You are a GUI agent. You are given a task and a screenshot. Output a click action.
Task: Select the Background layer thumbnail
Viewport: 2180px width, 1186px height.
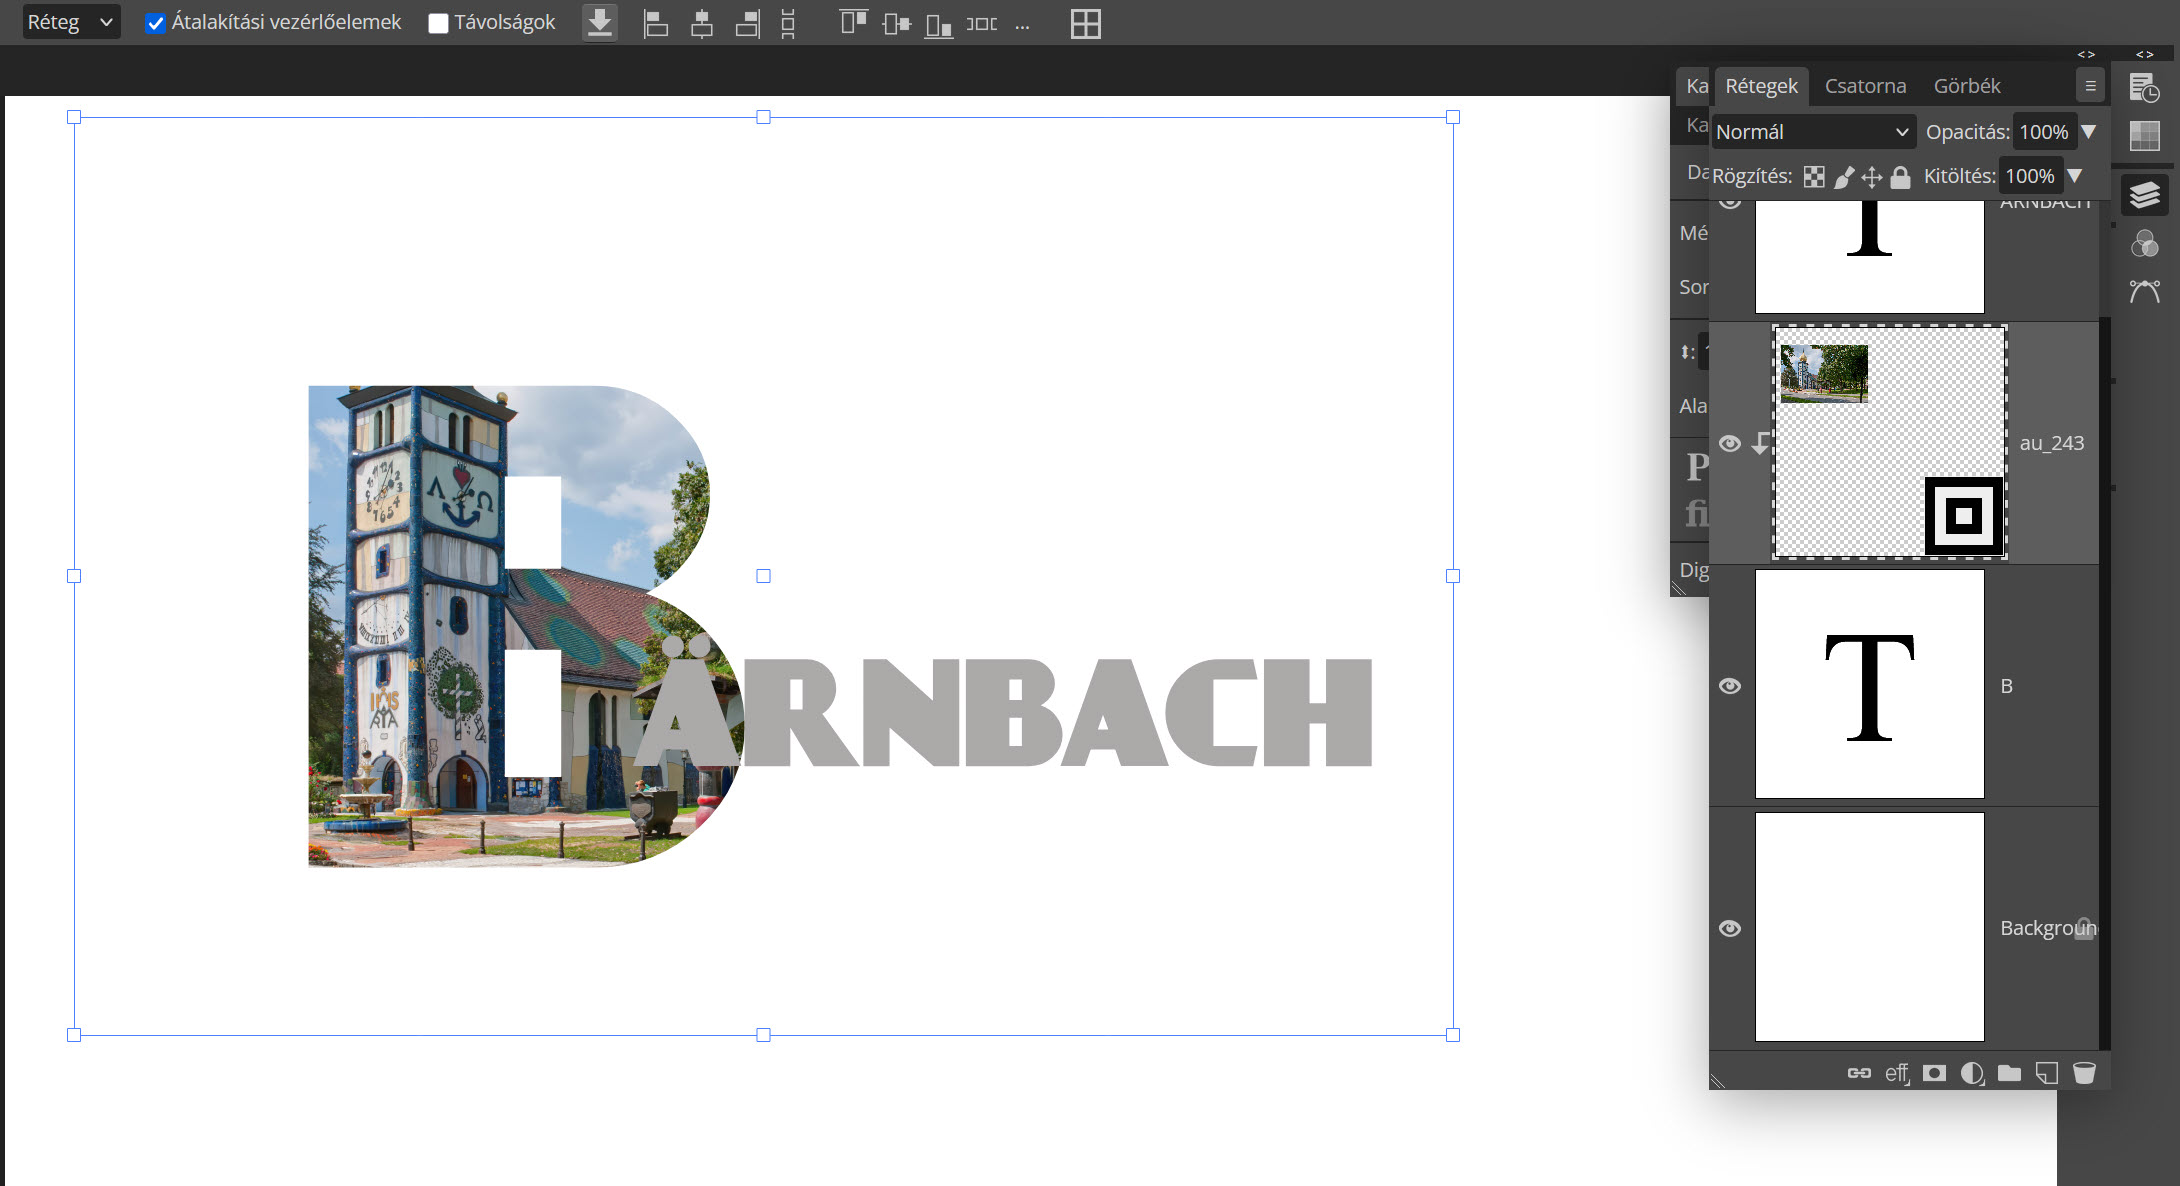coord(1869,927)
